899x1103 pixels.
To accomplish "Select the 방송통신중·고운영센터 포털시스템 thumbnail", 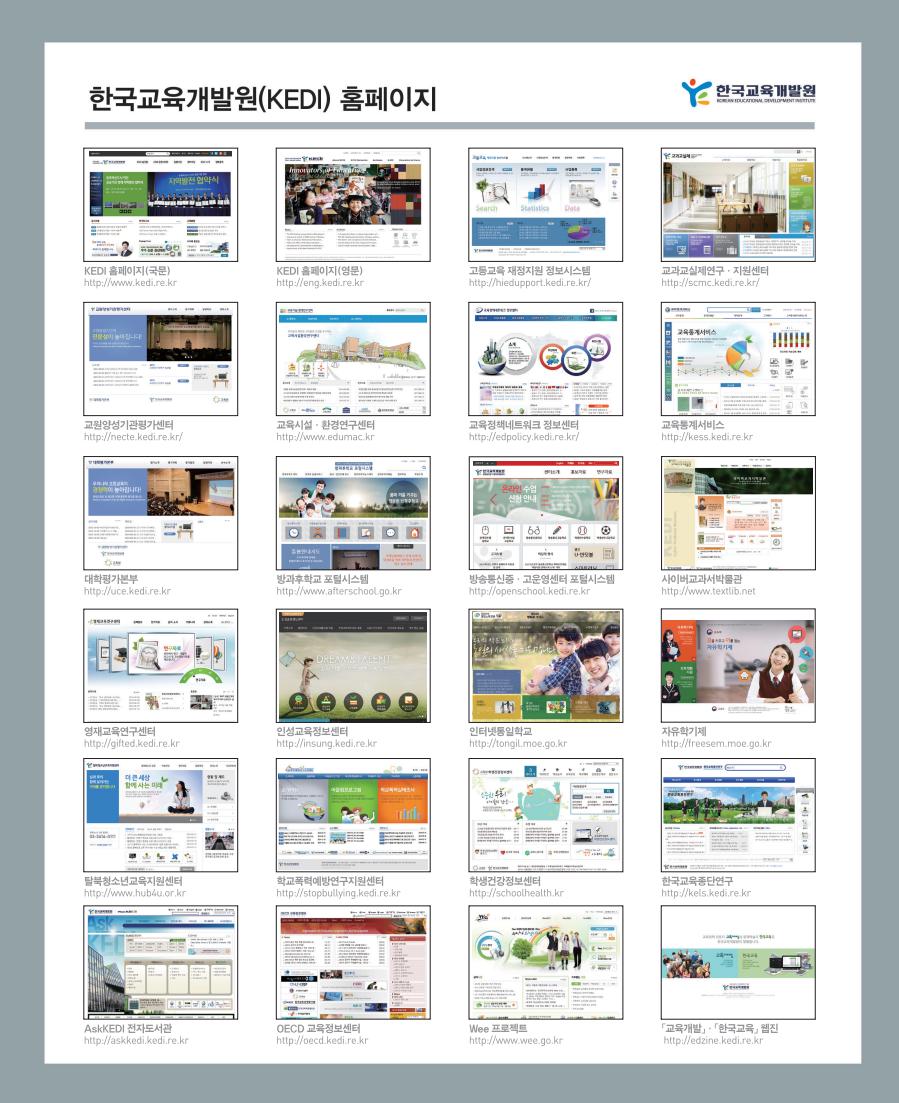I will tap(546, 513).
